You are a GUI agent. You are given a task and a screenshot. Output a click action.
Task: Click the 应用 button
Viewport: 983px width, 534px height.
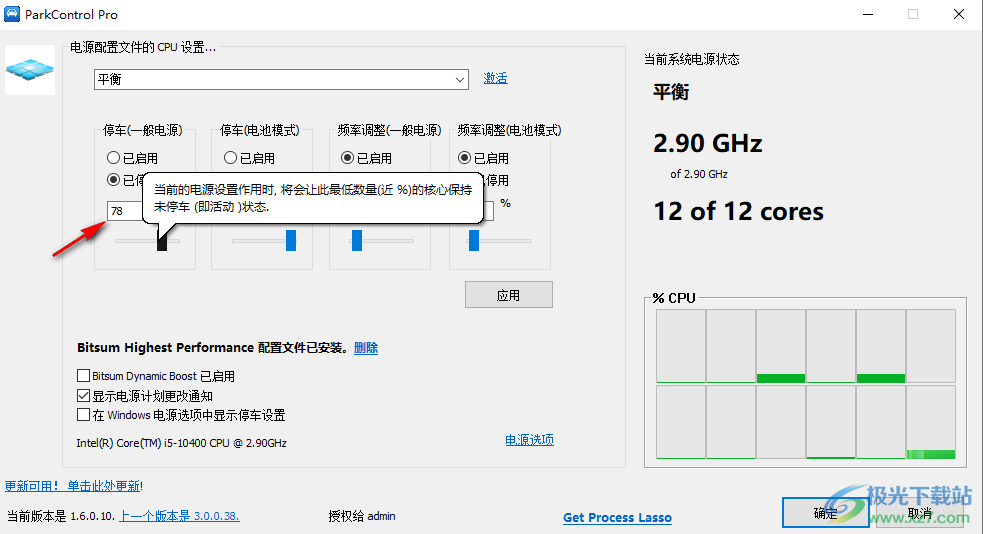pos(508,295)
